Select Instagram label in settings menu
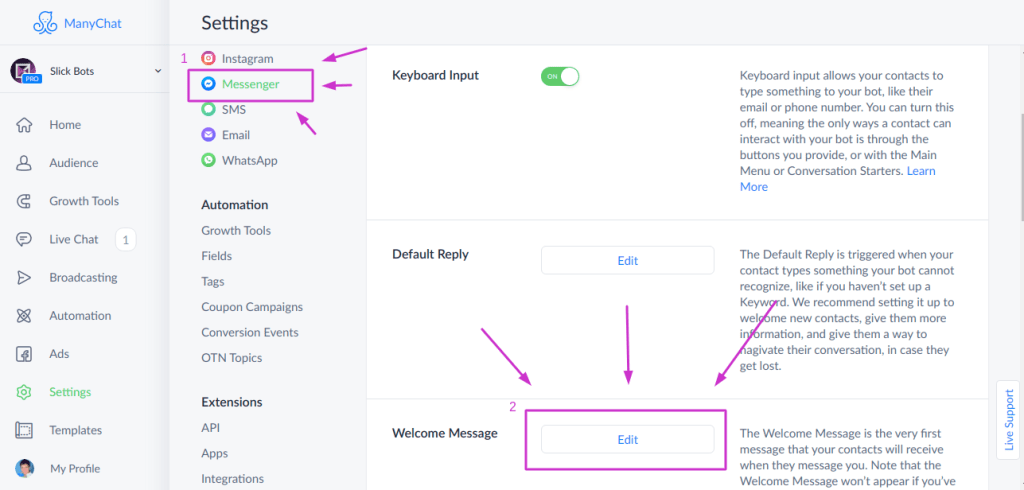The height and width of the screenshot is (490, 1024). tap(248, 59)
